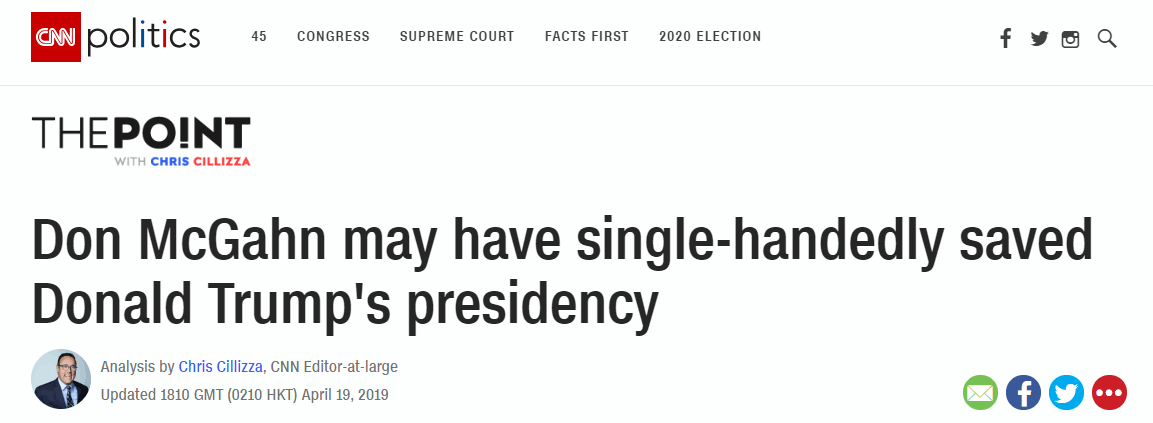Image resolution: width=1153 pixels, height=423 pixels.
Task: Open the Facts First section
Action: 587,37
